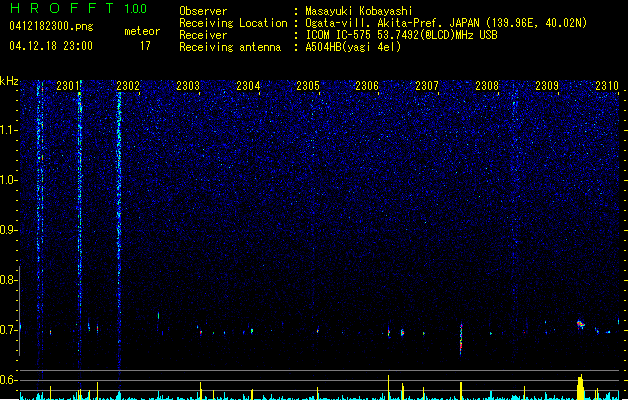Click the 0.9 kHz axis label
The image size is (629, 400).
(x=9, y=230)
